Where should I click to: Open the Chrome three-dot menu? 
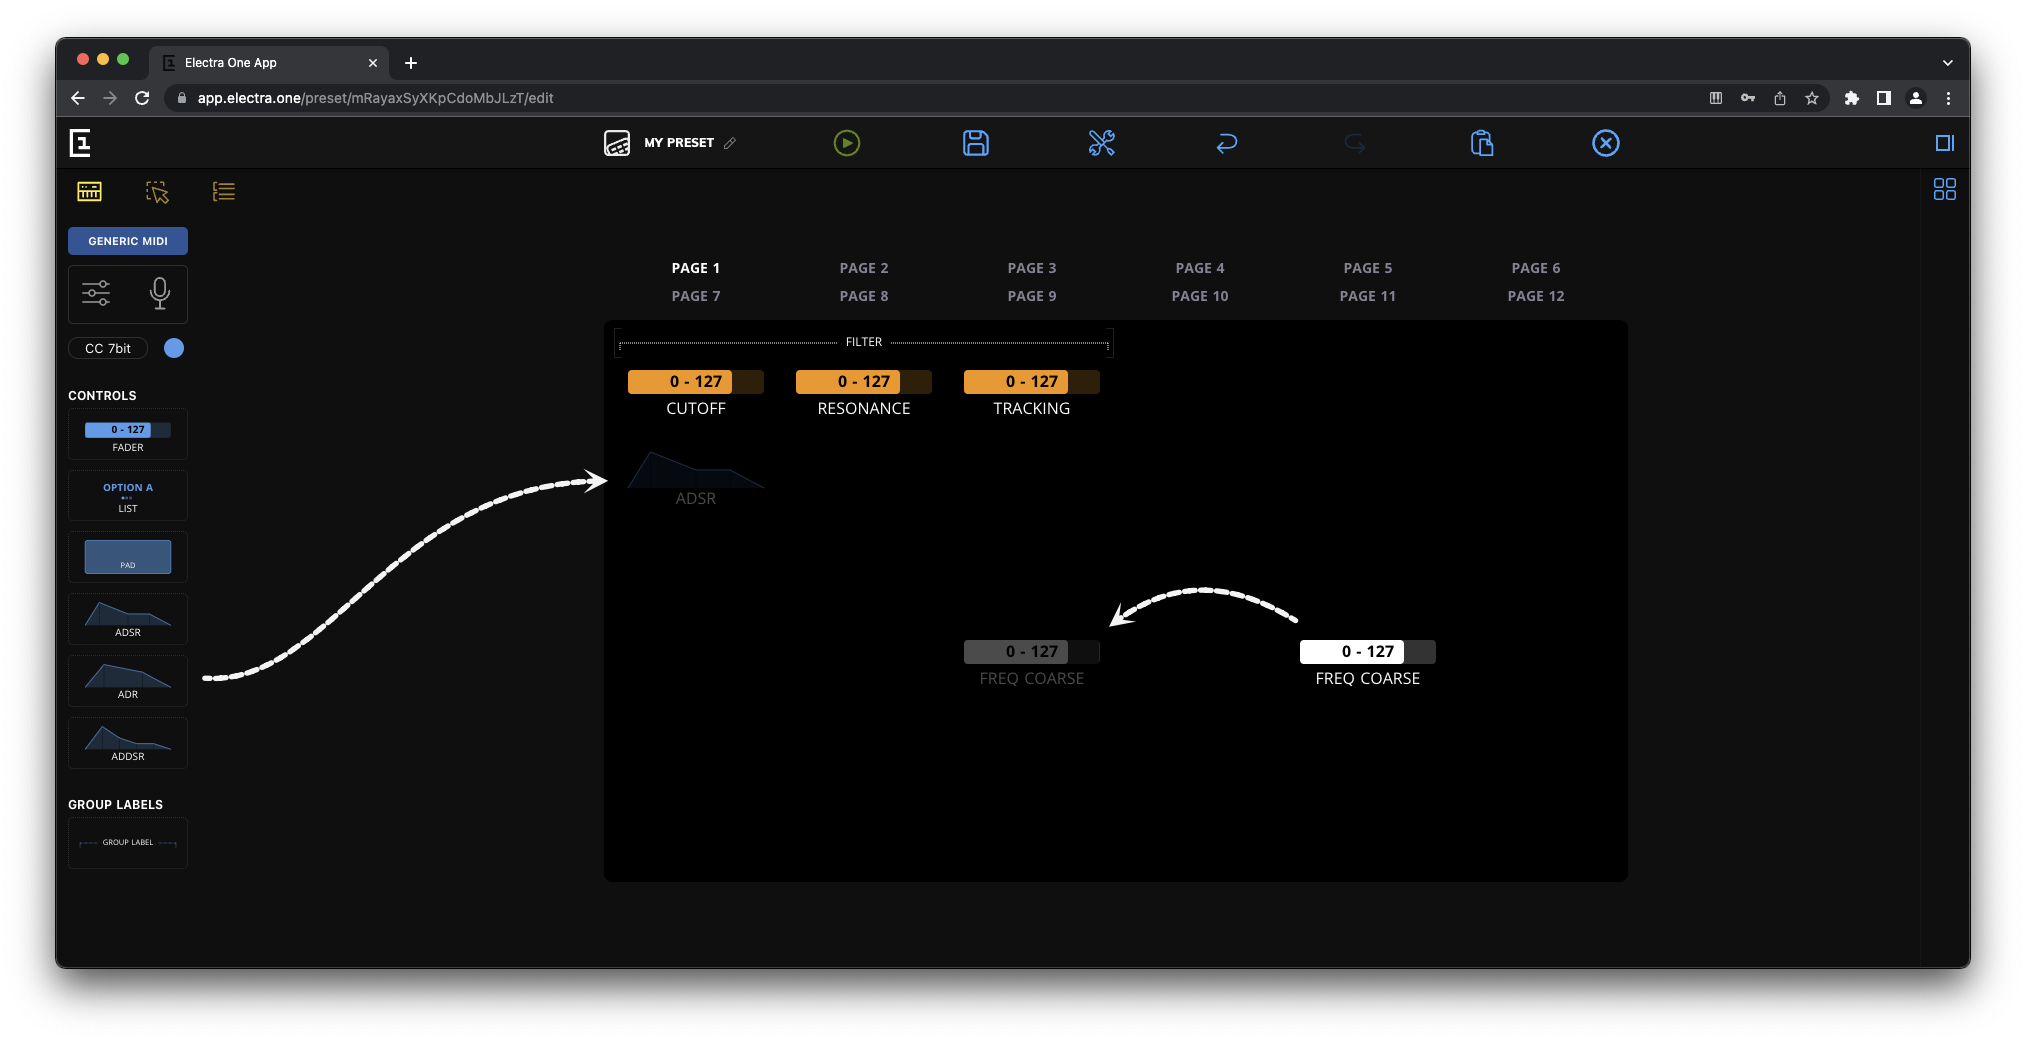pyautogui.click(x=1948, y=98)
